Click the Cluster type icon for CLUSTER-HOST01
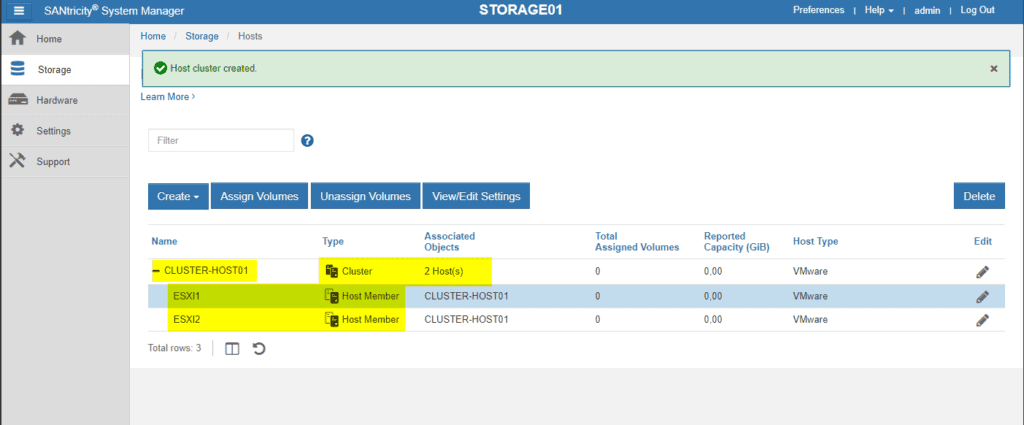This screenshot has height=425, width=1024. click(x=331, y=271)
